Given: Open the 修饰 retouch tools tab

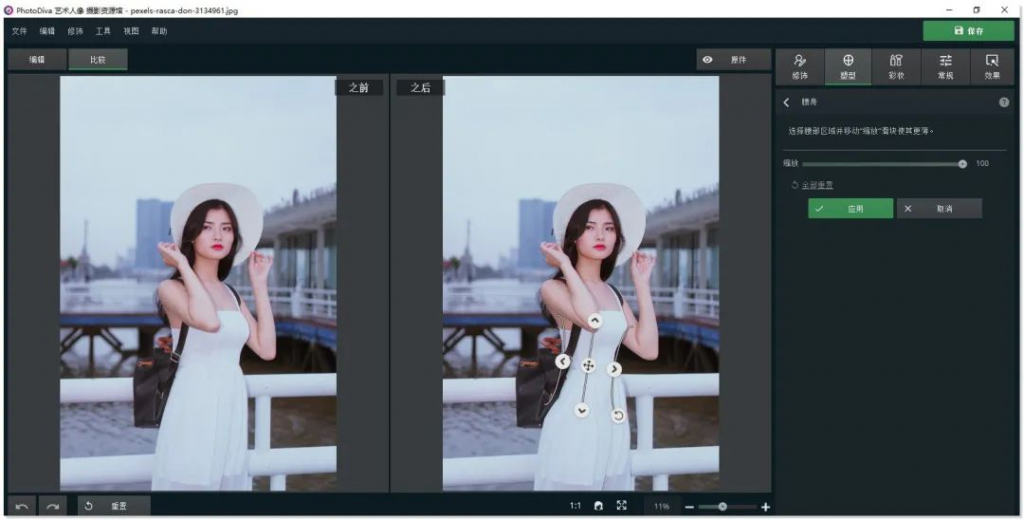Looking at the screenshot, I should point(799,66).
